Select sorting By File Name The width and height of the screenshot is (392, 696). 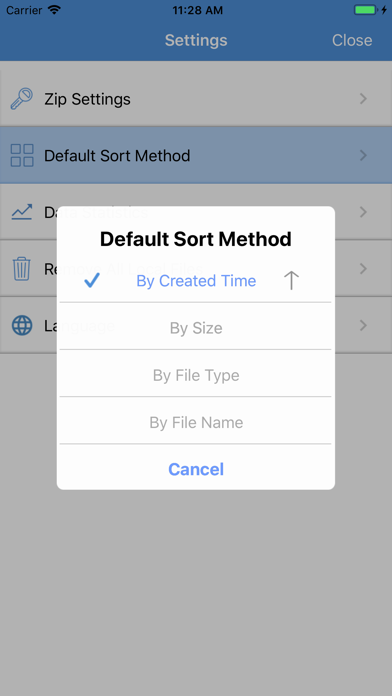(x=196, y=422)
